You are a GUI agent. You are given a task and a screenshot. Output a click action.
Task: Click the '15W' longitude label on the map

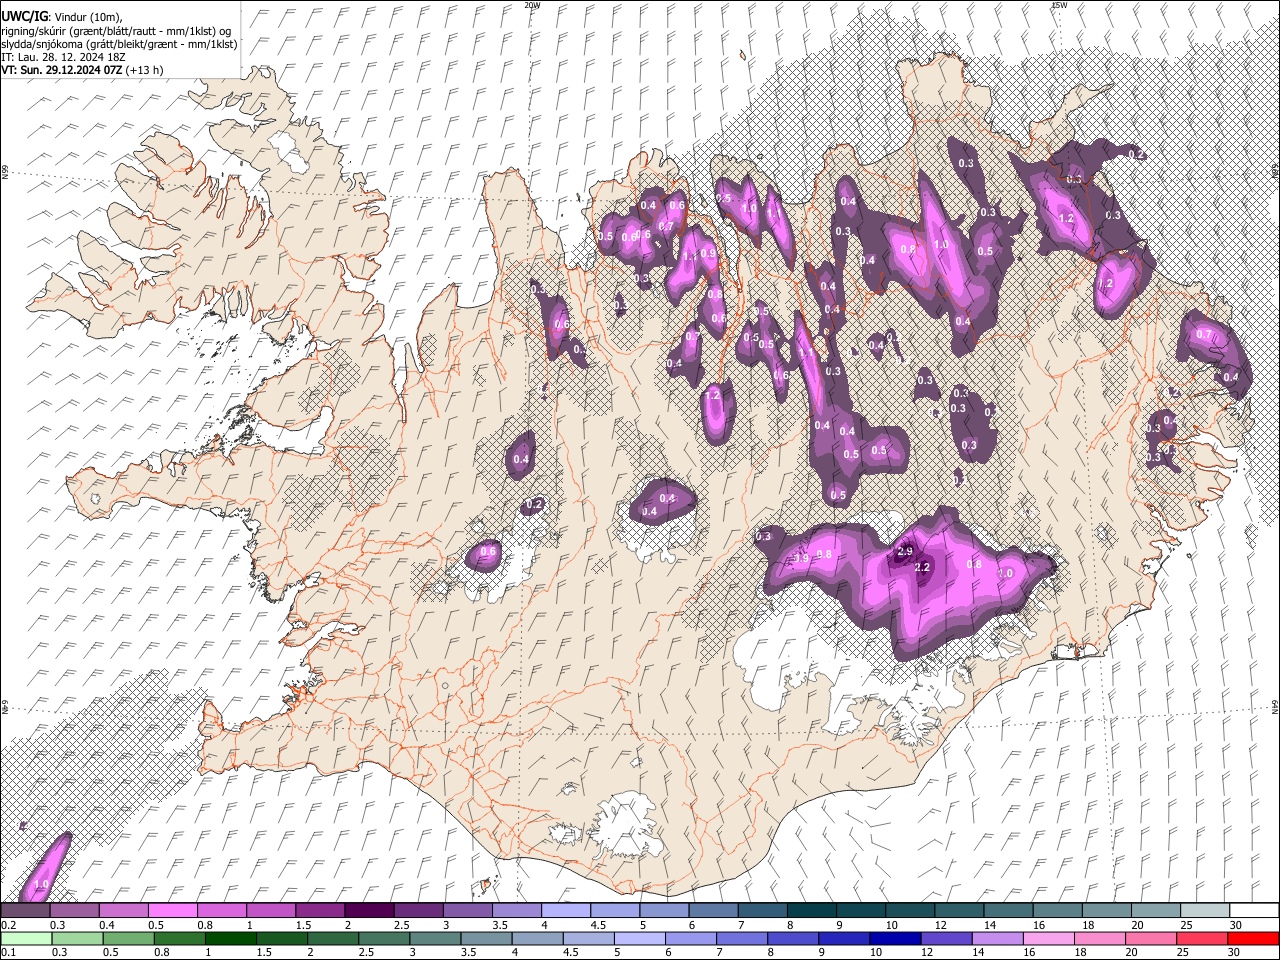click(1059, 5)
